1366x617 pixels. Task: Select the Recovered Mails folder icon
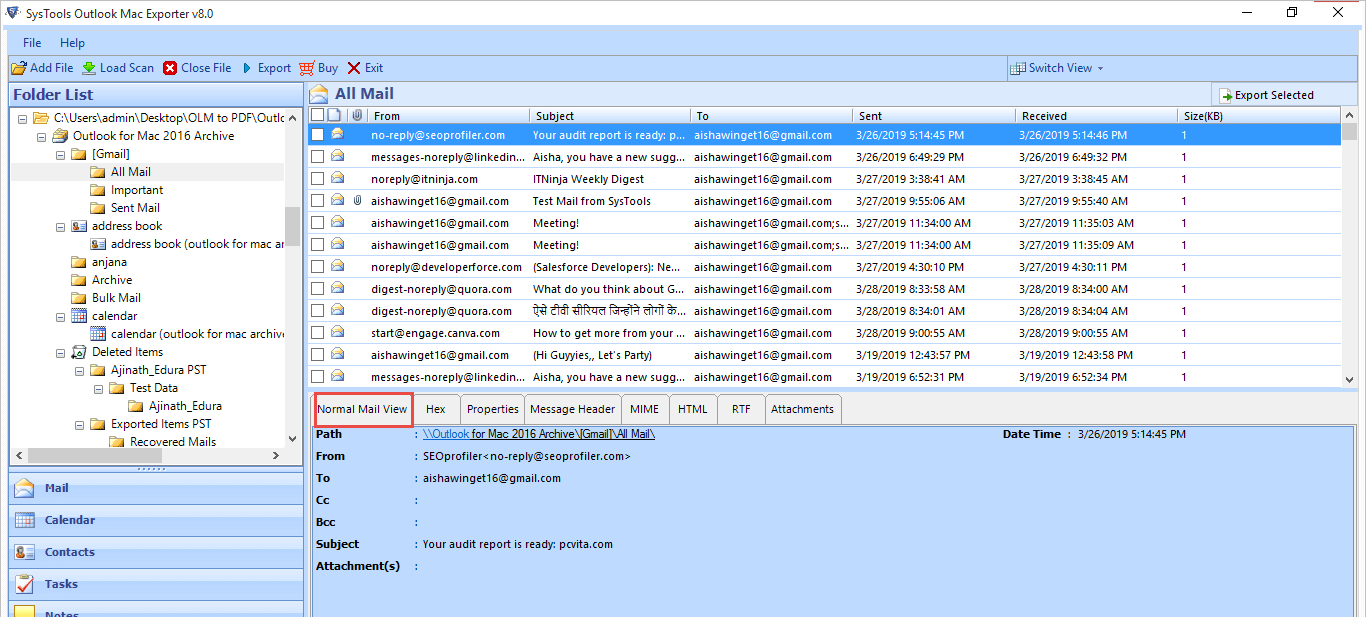point(117,442)
